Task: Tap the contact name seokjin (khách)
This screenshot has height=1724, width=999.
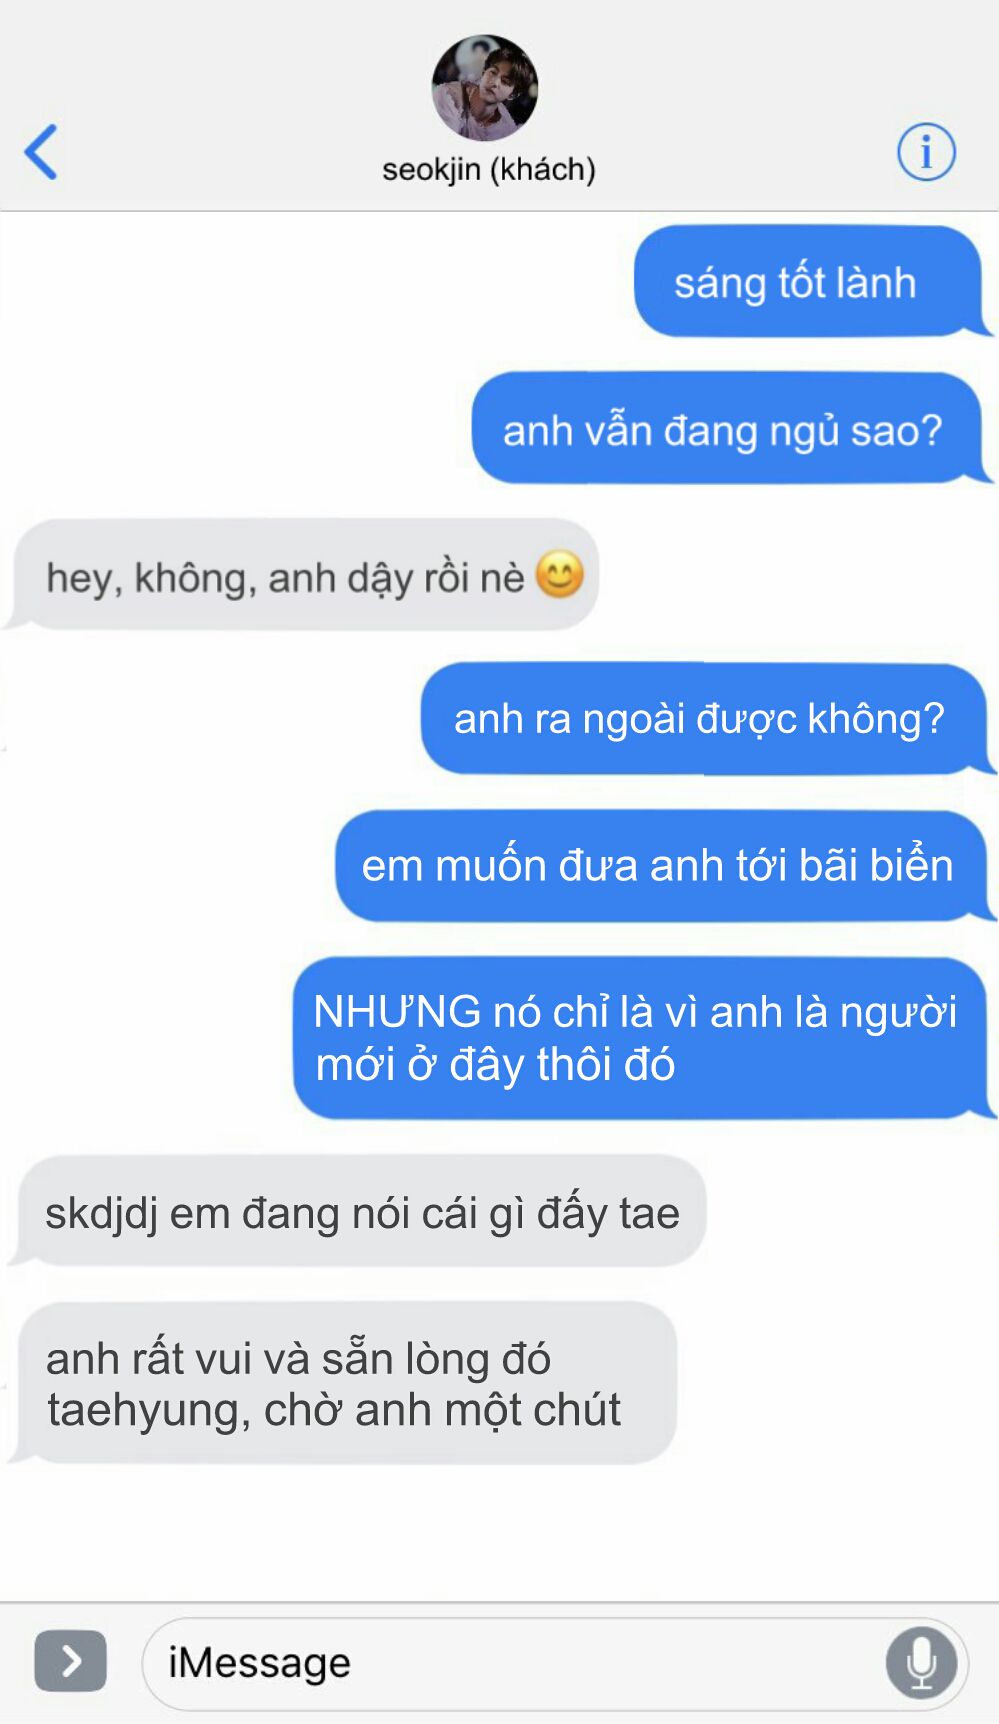Action: point(489,170)
